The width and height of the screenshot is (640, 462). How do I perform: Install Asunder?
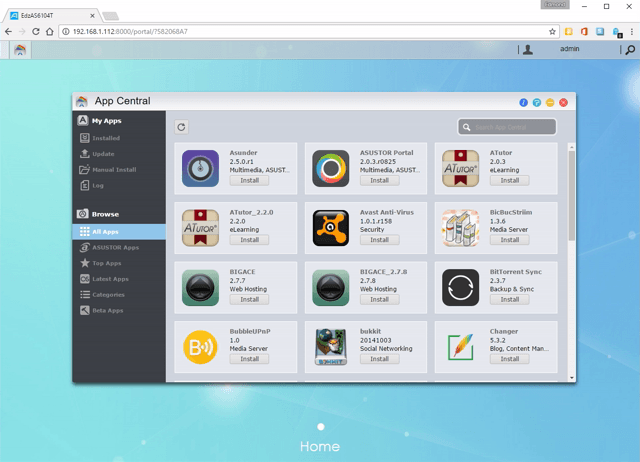tap(249, 180)
